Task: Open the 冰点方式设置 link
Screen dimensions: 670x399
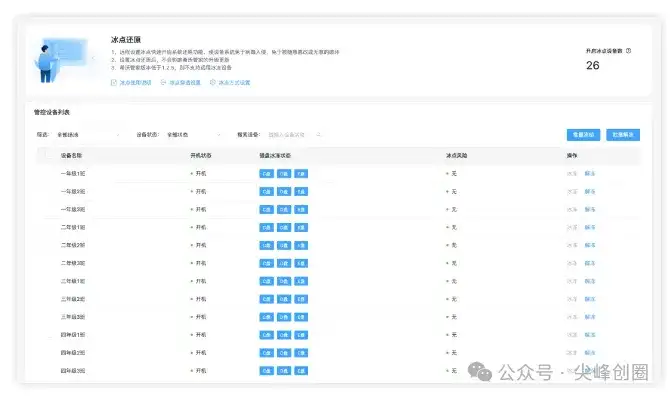Action: [x=235, y=83]
